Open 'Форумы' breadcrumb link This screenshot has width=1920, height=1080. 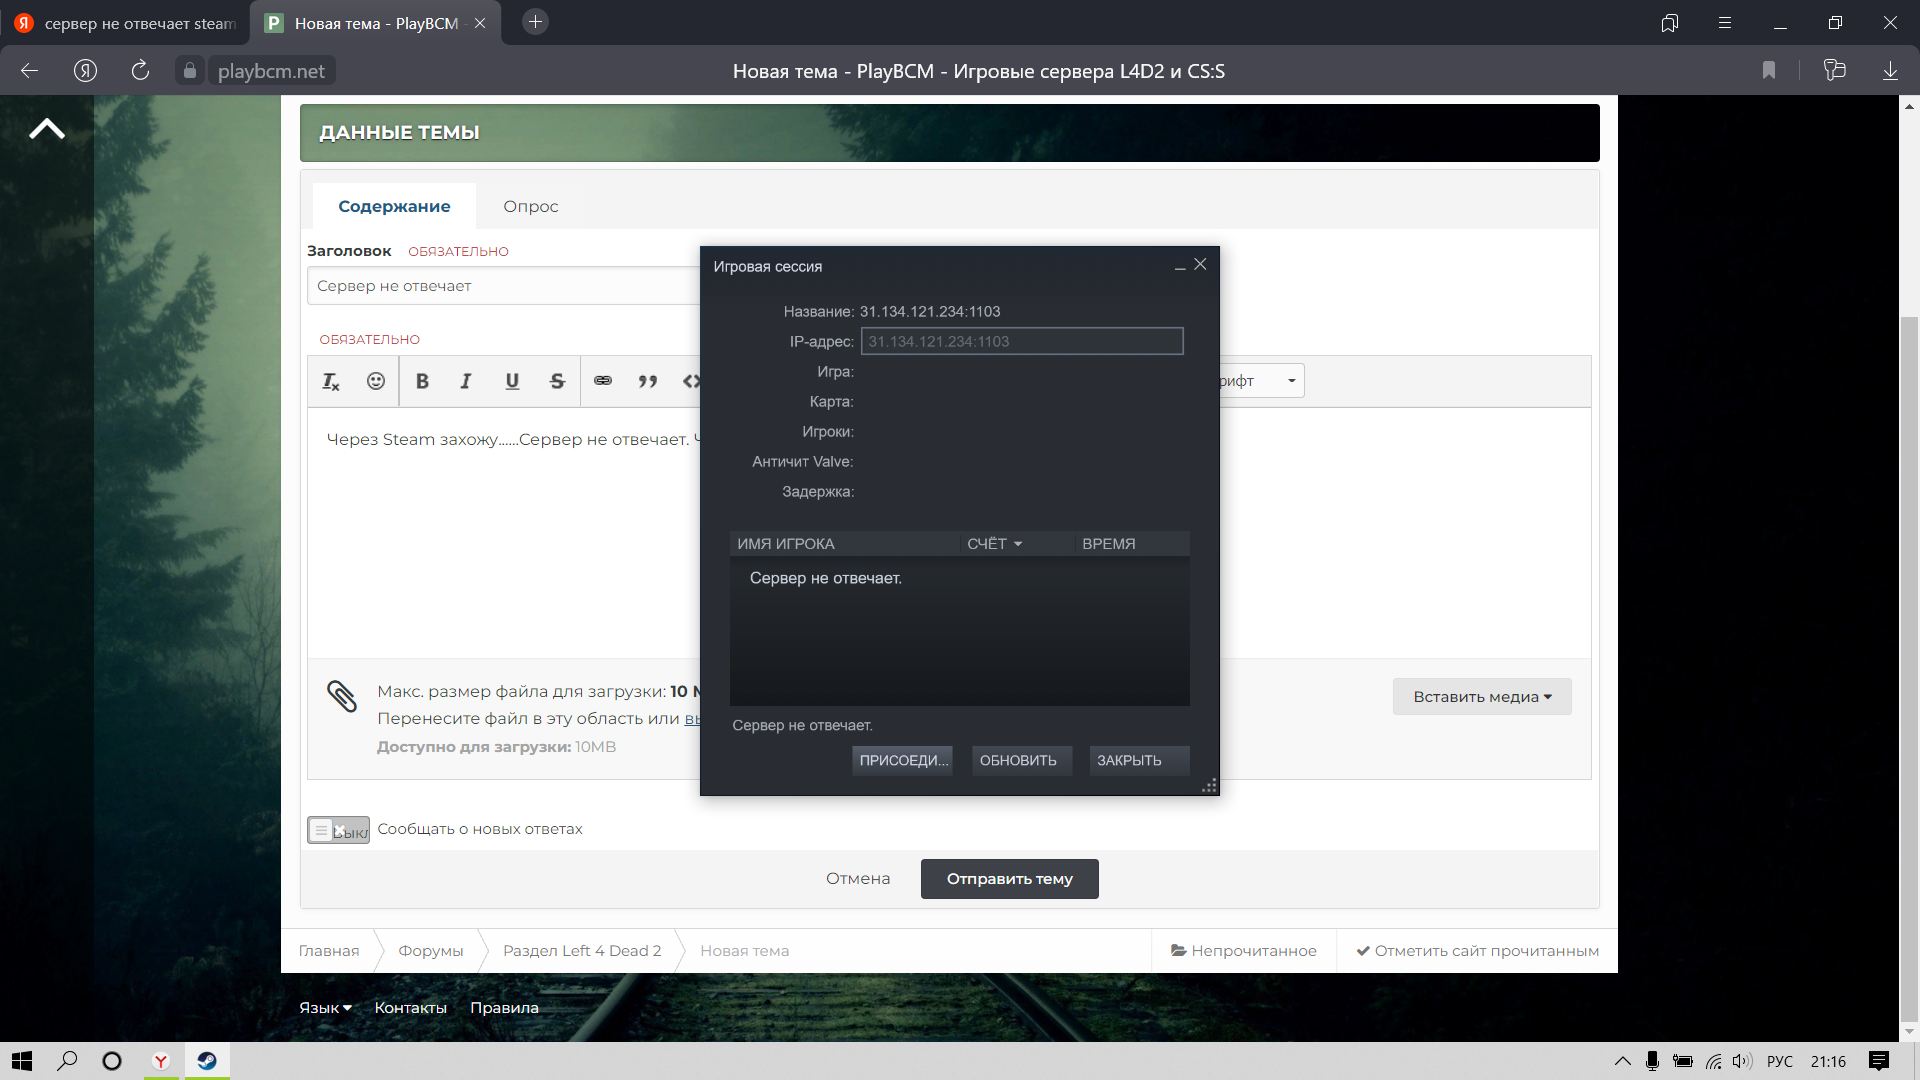click(x=431, y=951)
